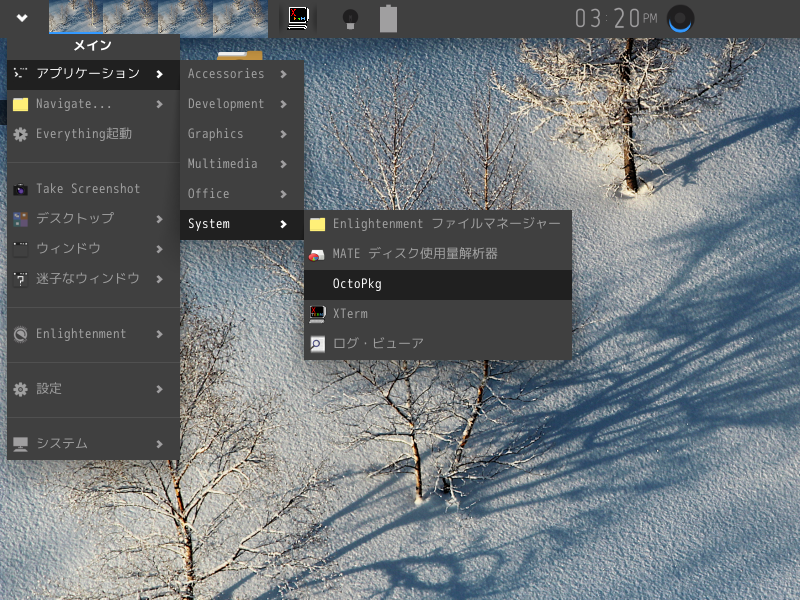Open the 設定 settings menu entry
Viewport: 800px width, 600px height.
tap(93, 389)
